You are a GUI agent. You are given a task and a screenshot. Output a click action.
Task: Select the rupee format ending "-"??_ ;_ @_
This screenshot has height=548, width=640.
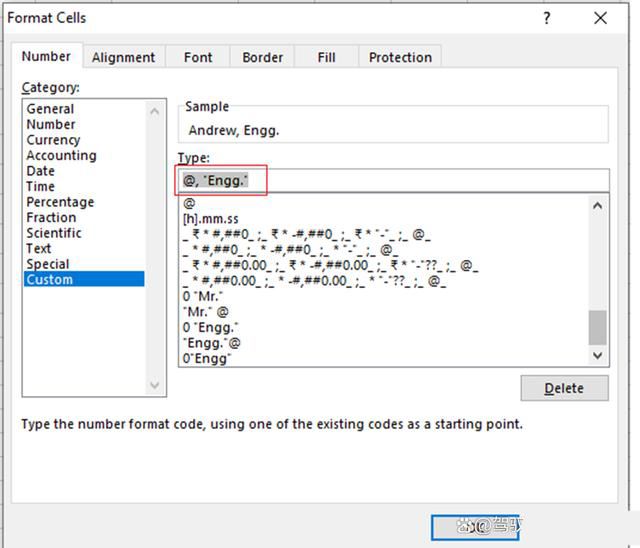pyautogui.click(x=384, y=265)
